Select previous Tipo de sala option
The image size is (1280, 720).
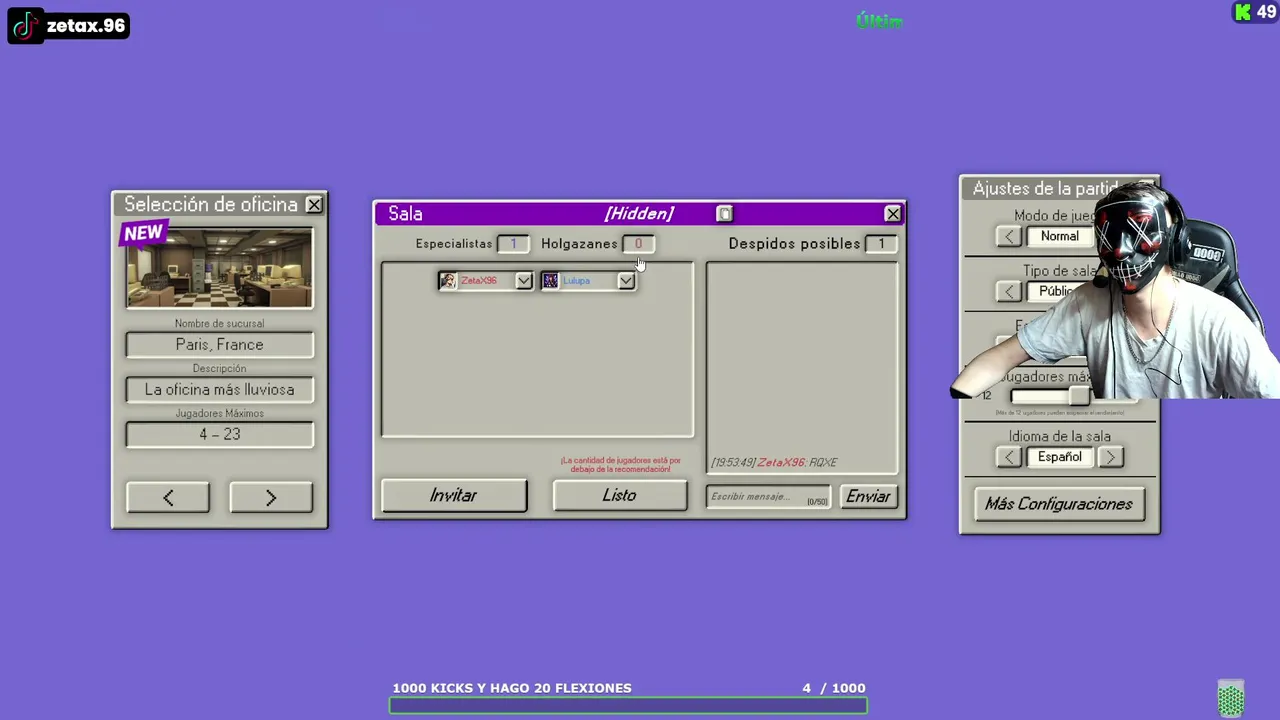[x=1009, y=291]
